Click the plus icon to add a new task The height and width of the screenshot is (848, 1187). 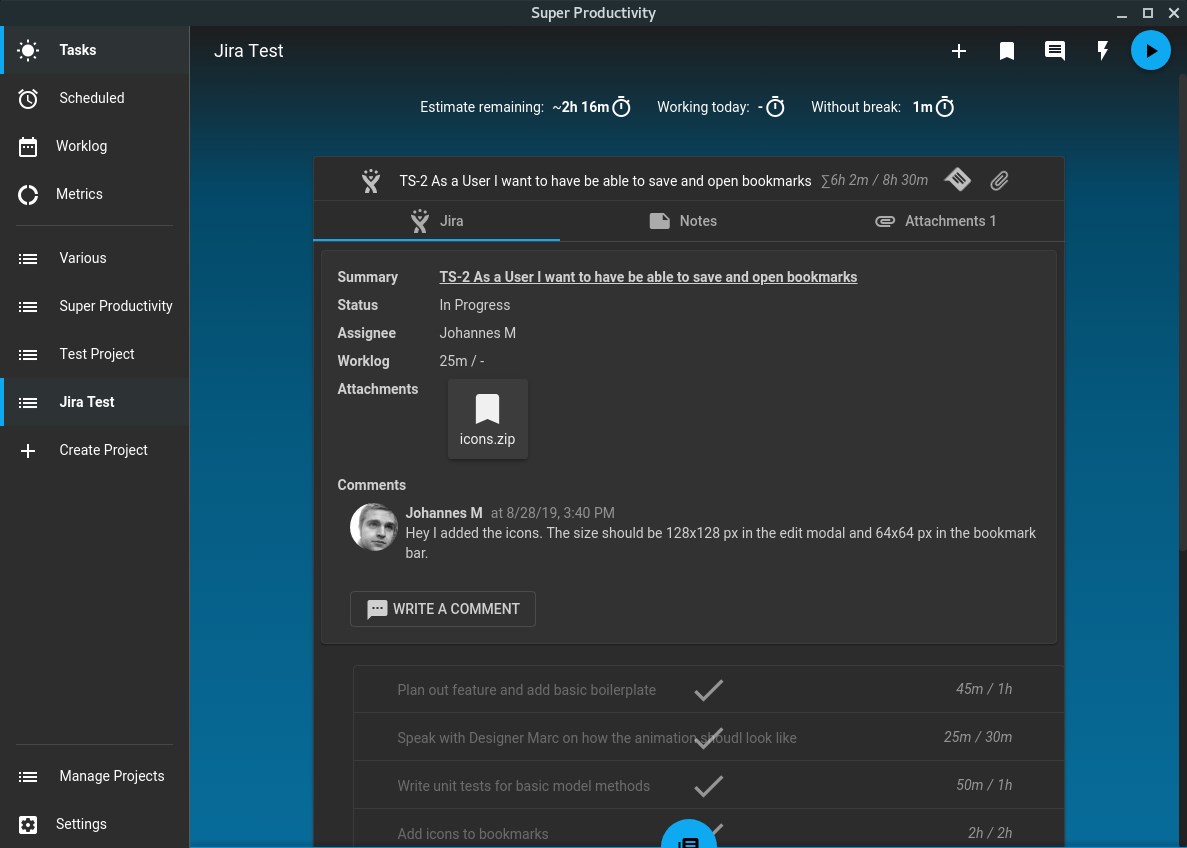click(x=959, y=50)
